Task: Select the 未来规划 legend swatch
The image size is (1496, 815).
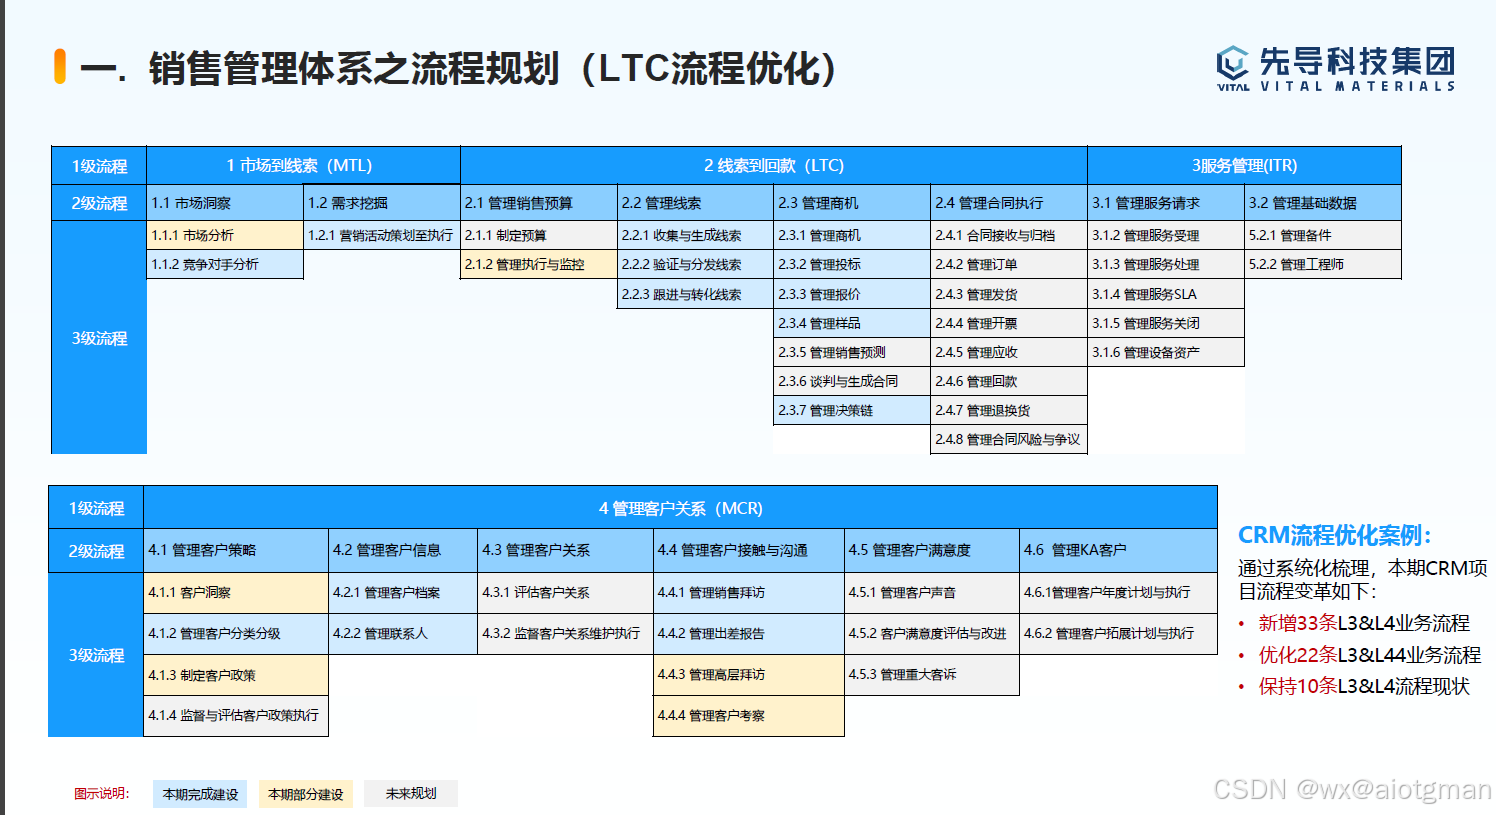Action: [x=411, y=793]
